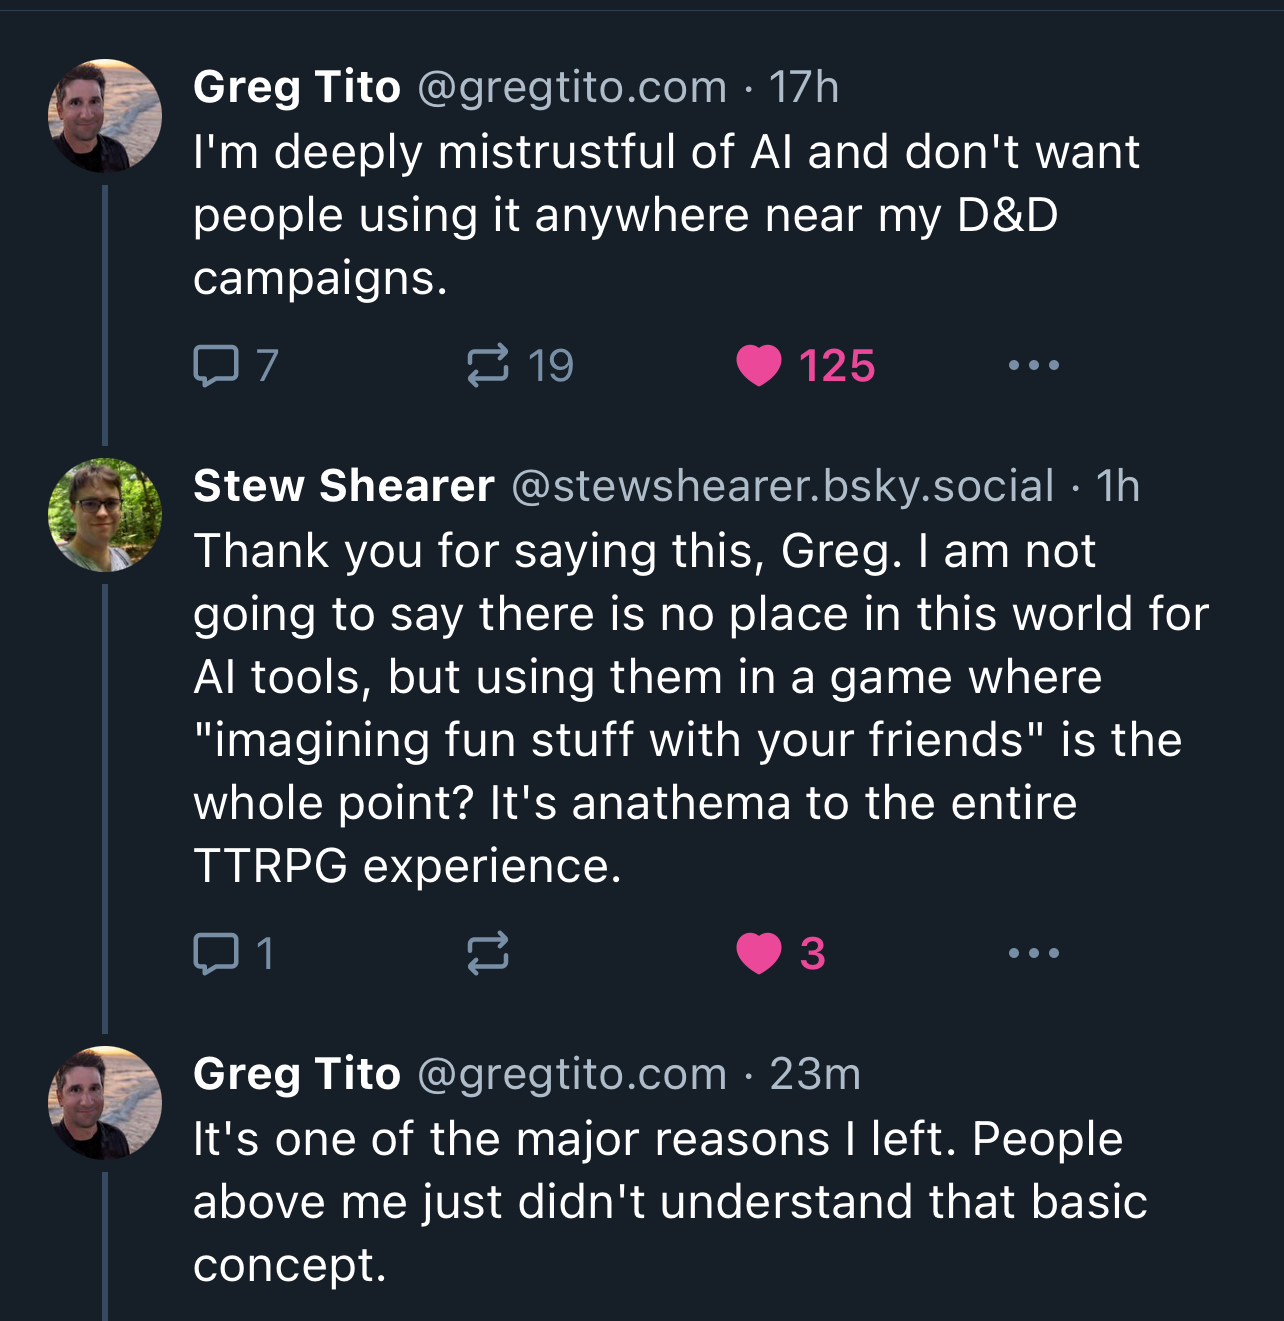Click Greg Tito's avatar on the 23m reply

coord(105,1103)
